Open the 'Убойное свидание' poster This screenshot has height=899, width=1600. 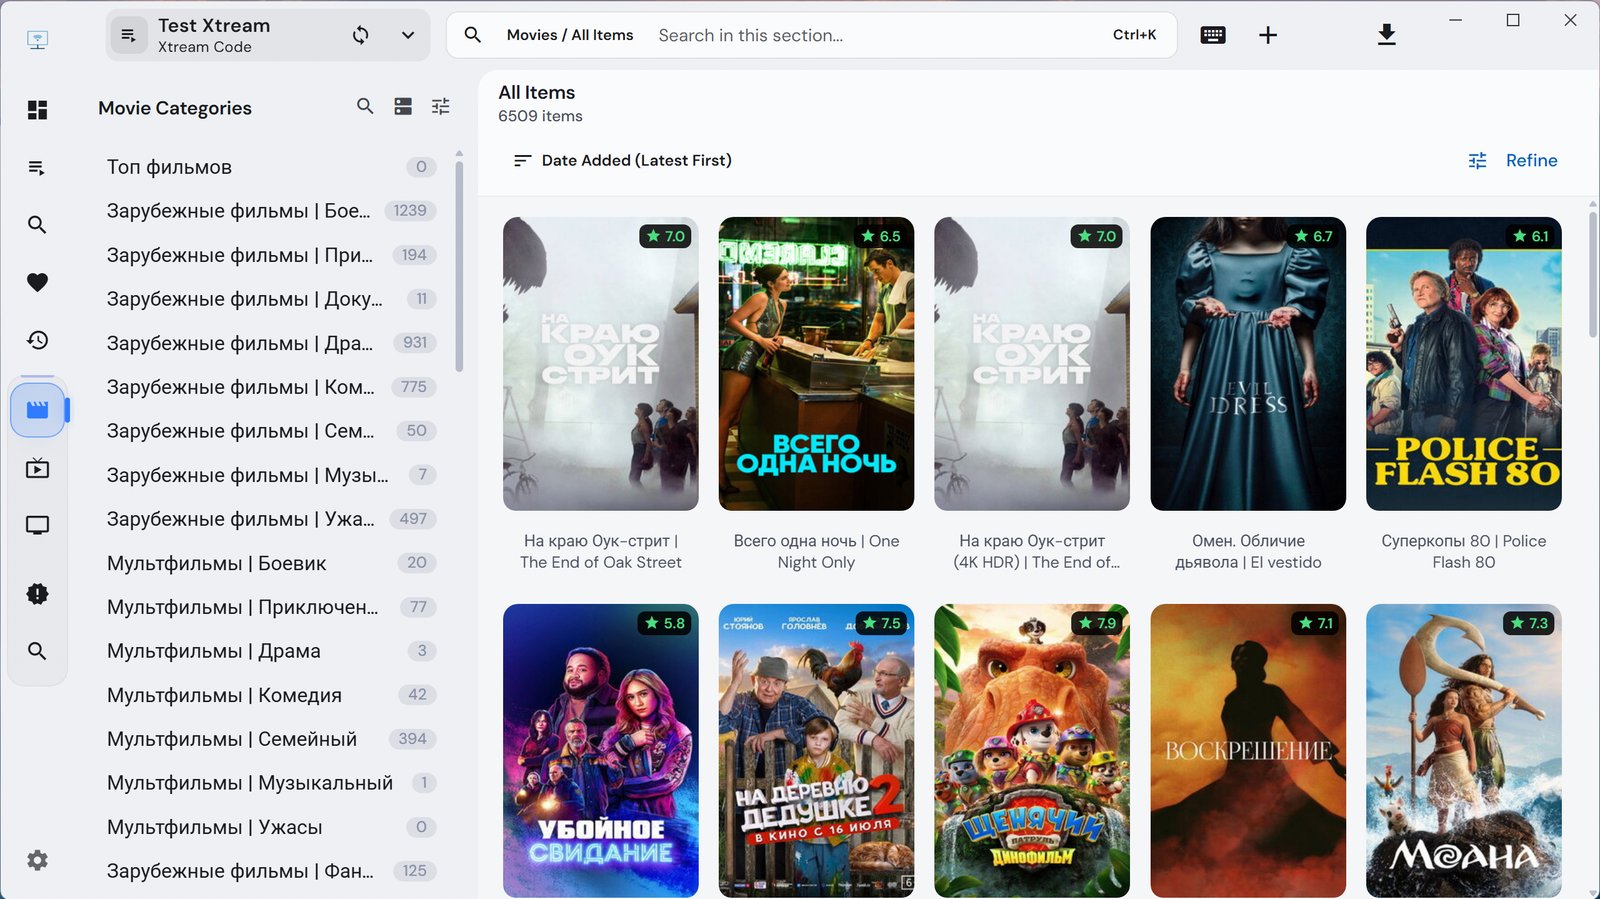[x=601, y=750]
